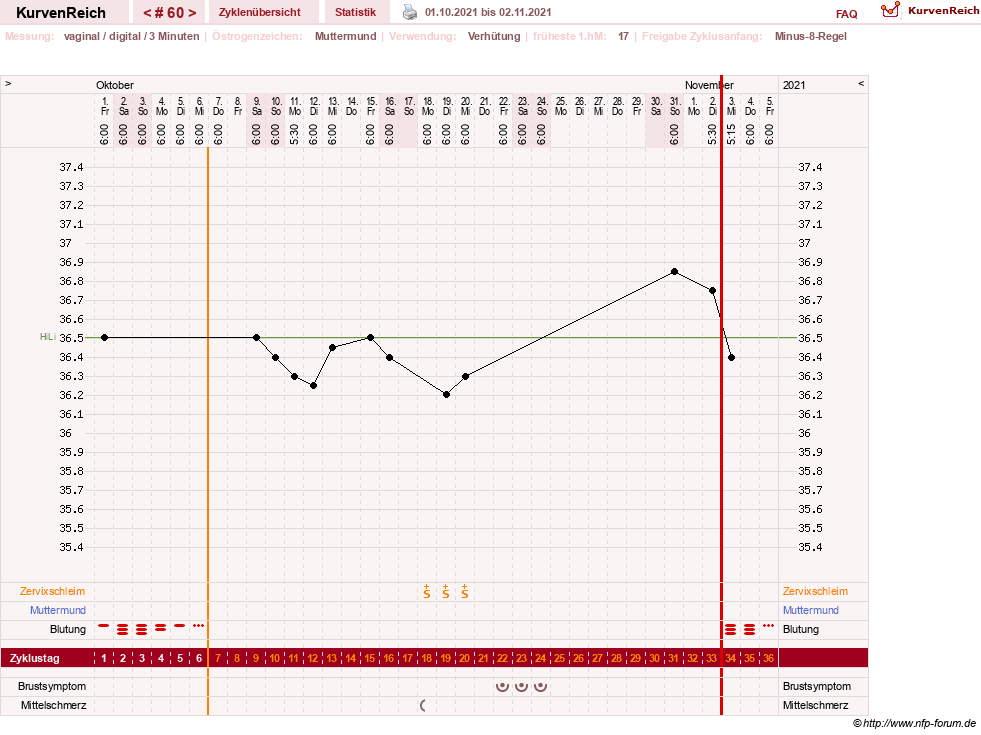Open the nfp-forum.de link at bottom right

tap(914, 724)
